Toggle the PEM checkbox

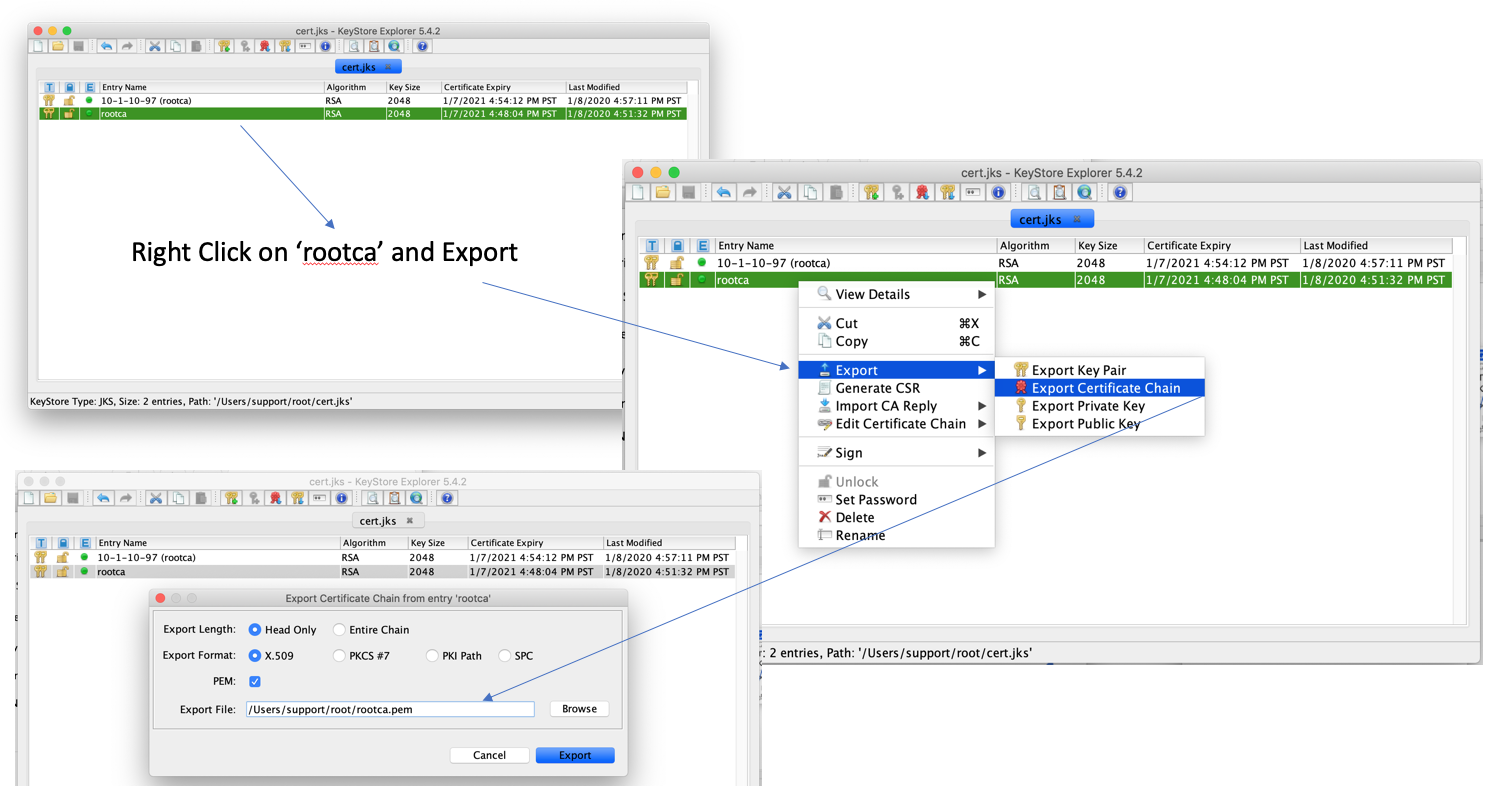point(255,682)
